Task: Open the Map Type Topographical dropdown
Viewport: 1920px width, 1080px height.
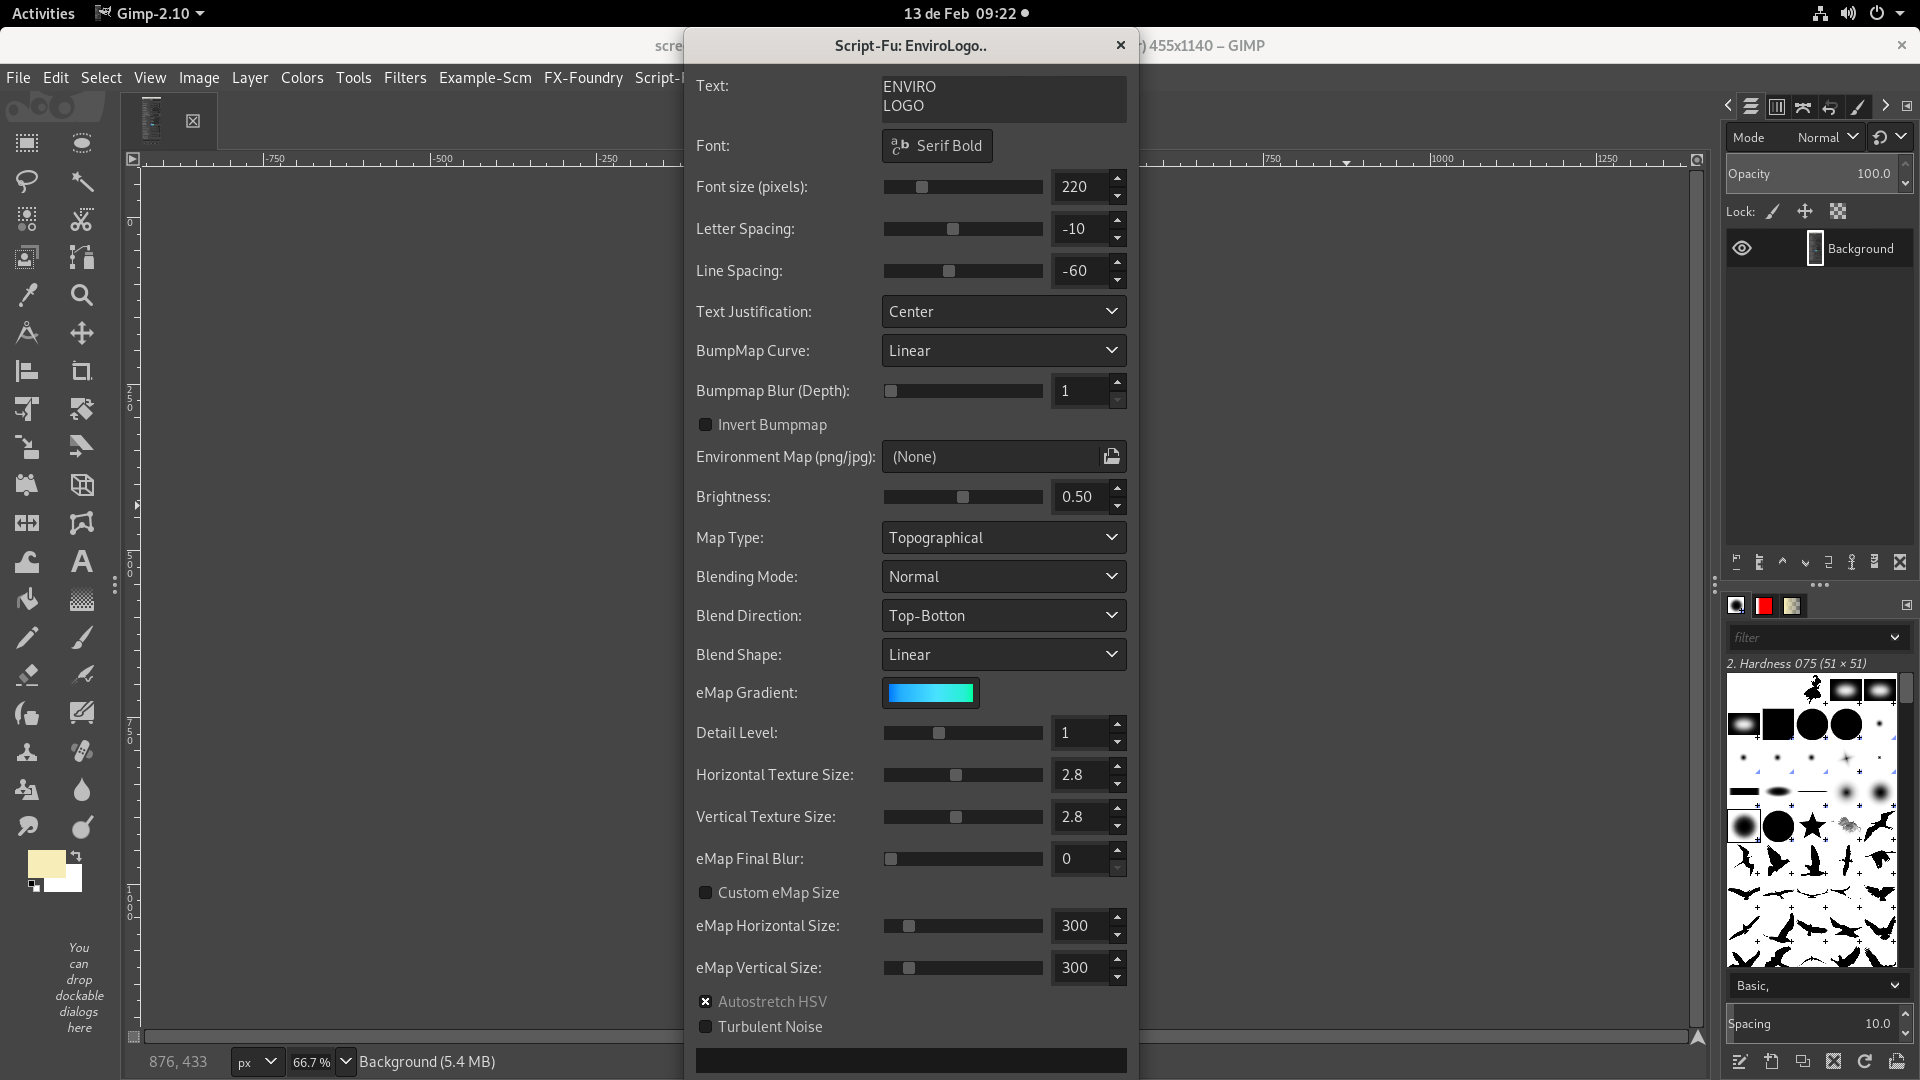Action: (x=1003, y=538)
